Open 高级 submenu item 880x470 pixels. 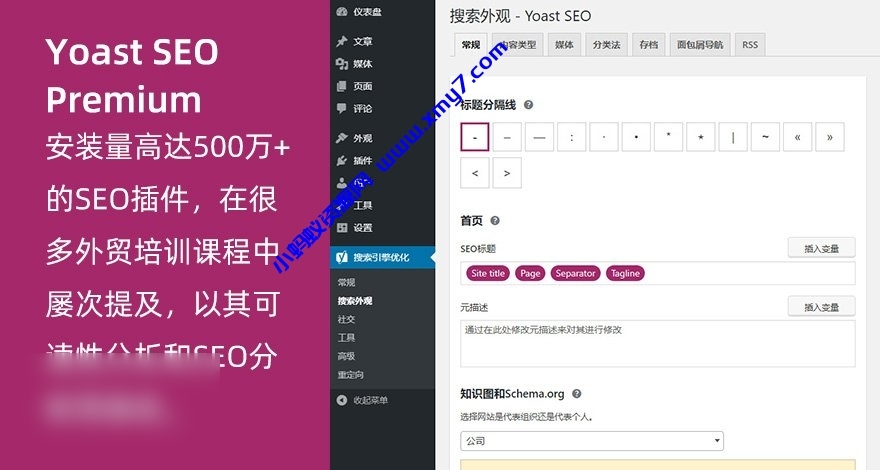coord(346,356)
